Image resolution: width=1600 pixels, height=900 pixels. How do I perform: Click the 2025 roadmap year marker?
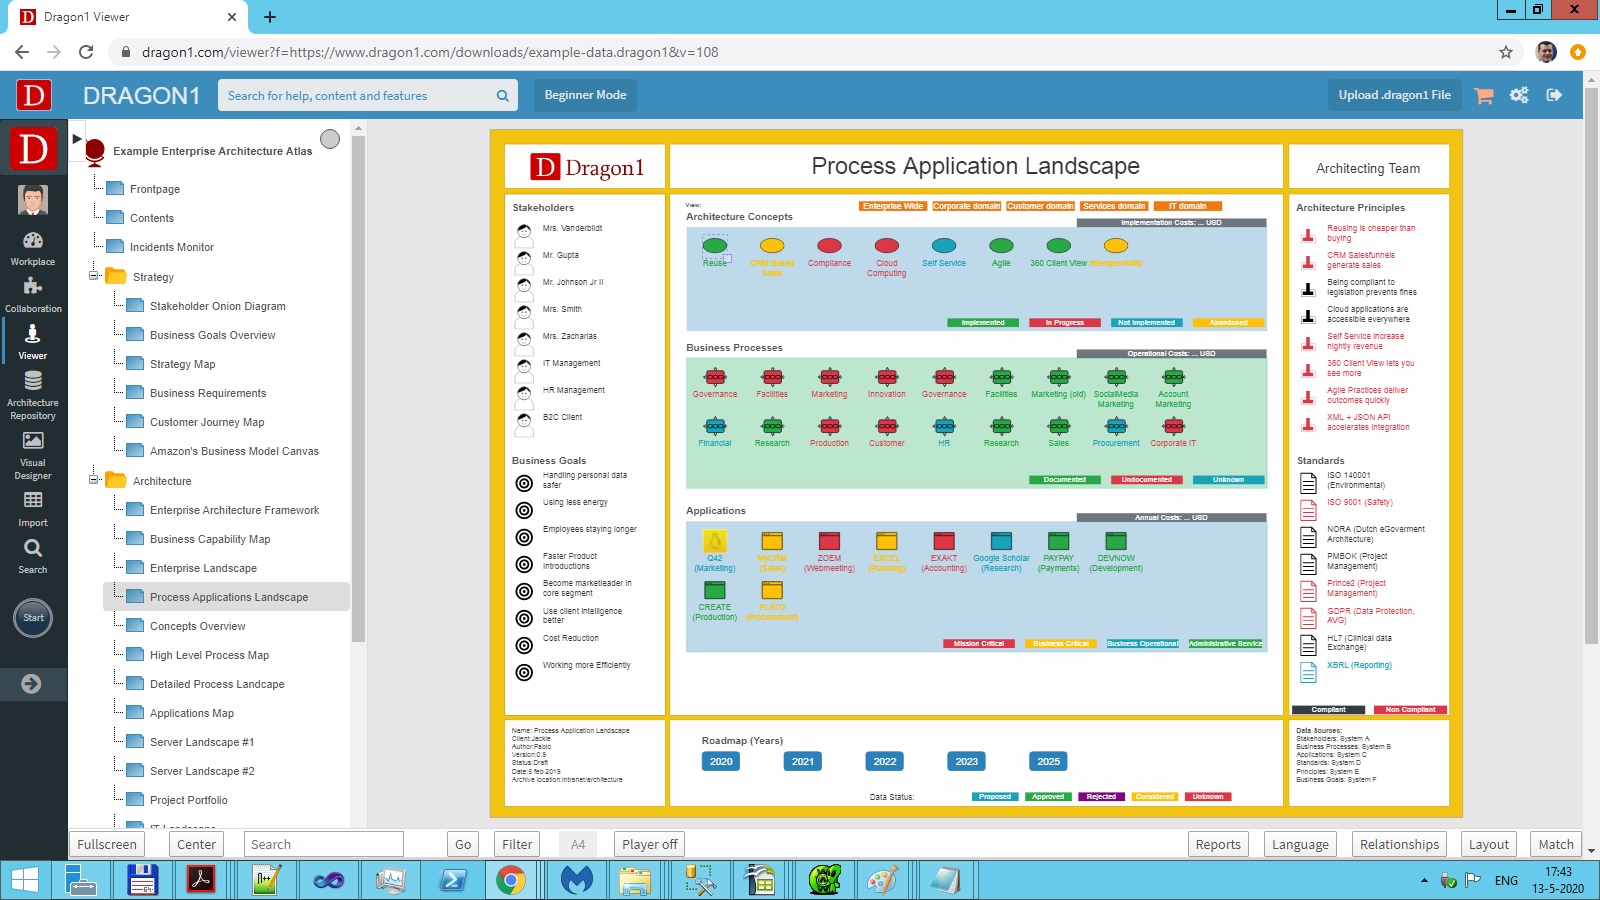(1048, 761)
